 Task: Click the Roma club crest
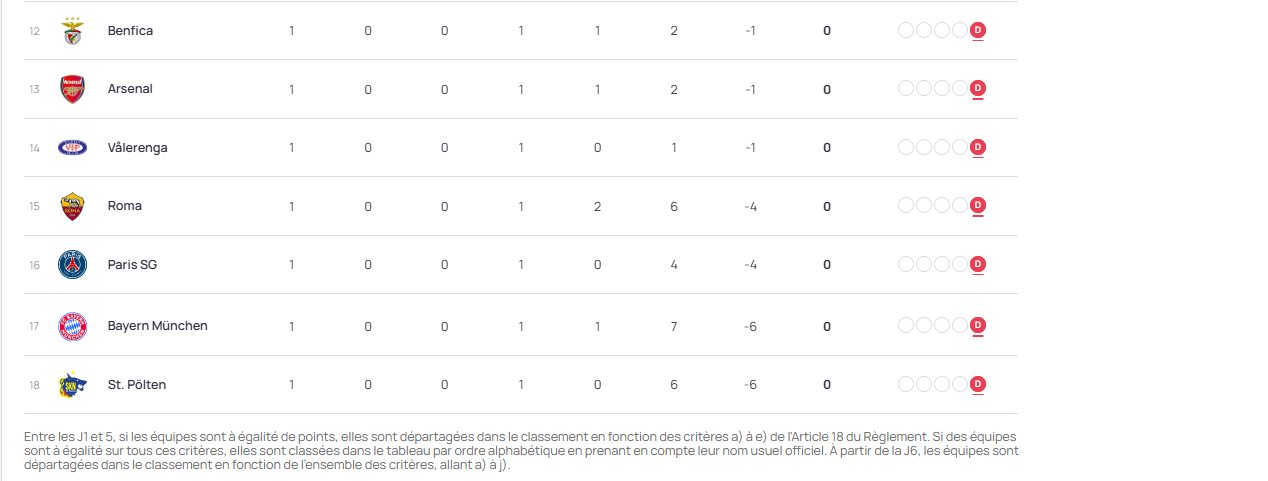[x=72, y=206]
